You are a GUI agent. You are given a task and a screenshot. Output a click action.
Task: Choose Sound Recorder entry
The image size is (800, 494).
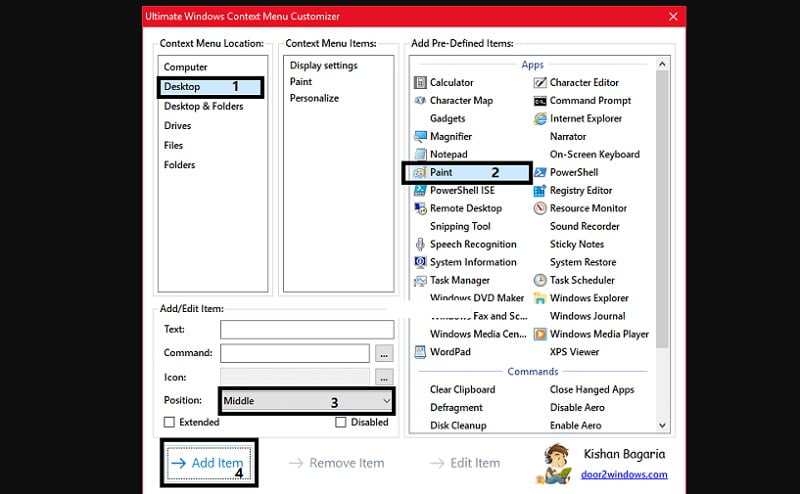(x=585, y=227)
